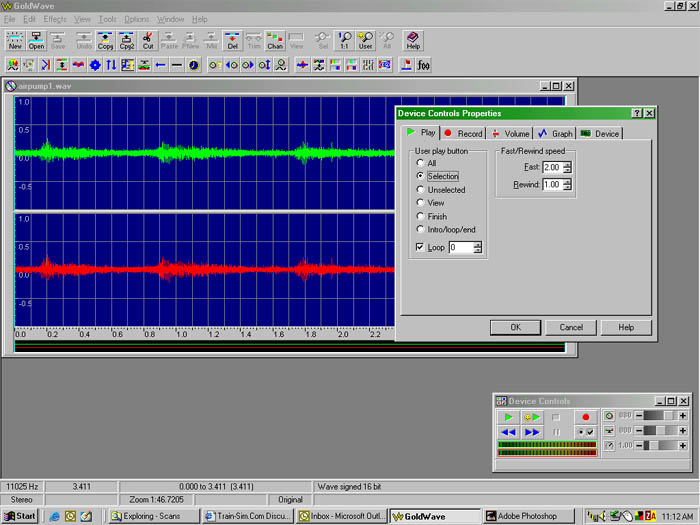Click Help button in Device Controls Properties

(626, 327)
